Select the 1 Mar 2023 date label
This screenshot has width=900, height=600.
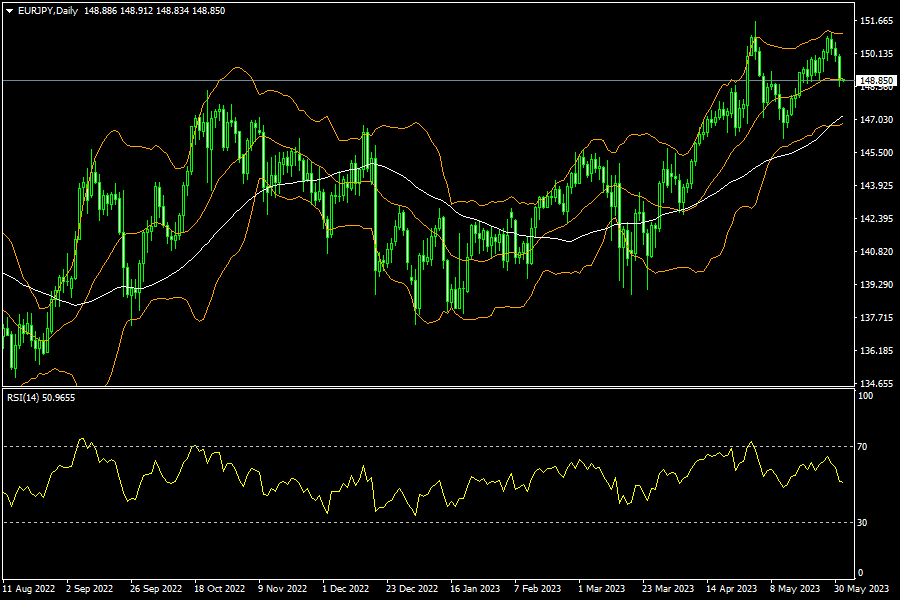pyautogui.click(x=601, y=589)
